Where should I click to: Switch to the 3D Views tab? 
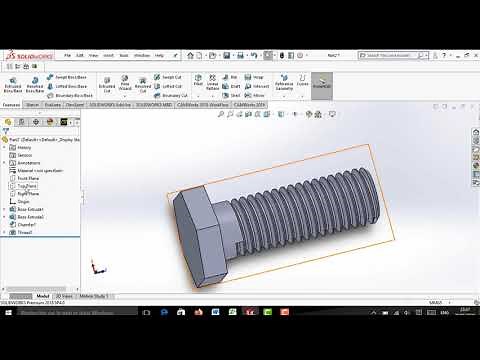coord(64,296)
